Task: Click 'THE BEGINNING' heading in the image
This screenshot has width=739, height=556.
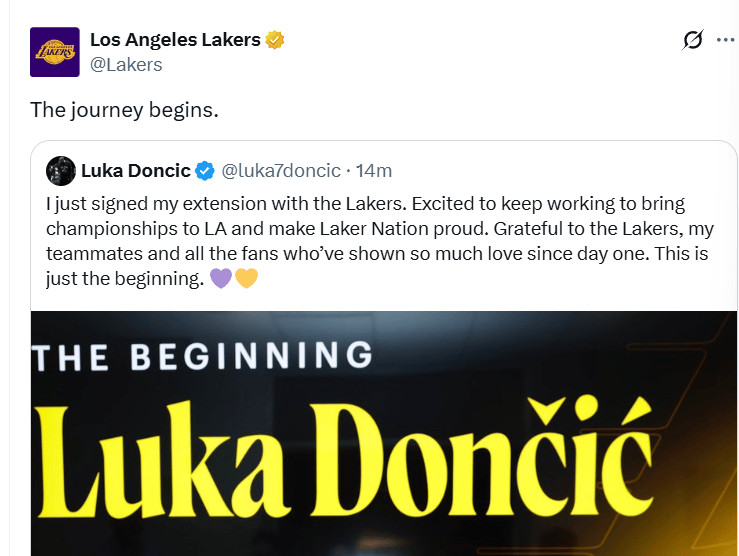Action: coord(203,356)
